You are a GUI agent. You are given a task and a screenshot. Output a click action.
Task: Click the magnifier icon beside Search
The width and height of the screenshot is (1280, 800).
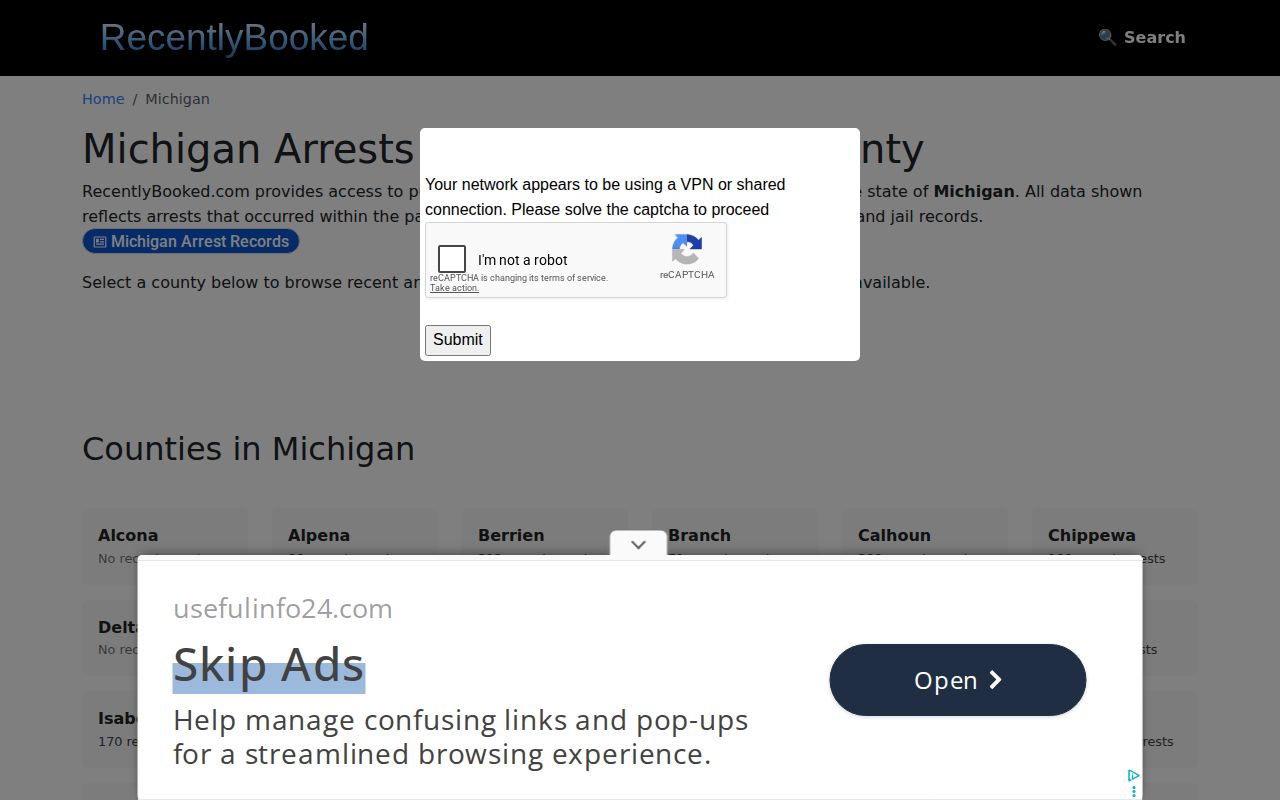pos(1107,37)
